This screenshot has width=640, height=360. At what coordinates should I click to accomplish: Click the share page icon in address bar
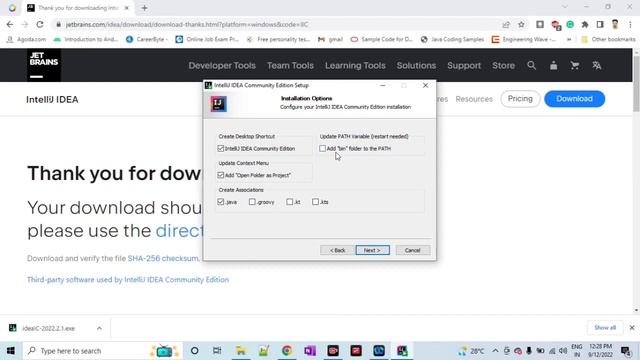pos(506,24)
